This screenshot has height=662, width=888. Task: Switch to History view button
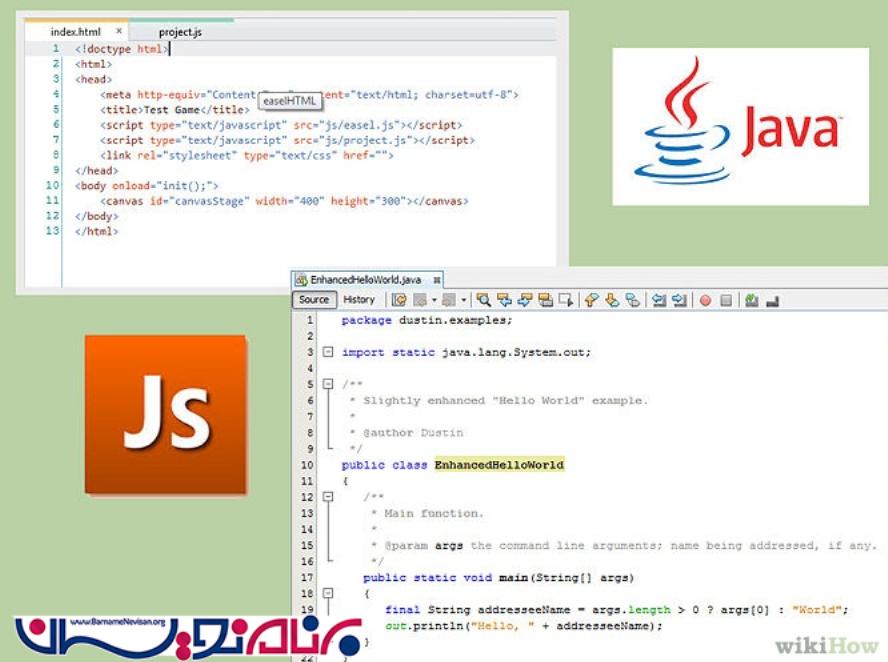pos(359,300)
